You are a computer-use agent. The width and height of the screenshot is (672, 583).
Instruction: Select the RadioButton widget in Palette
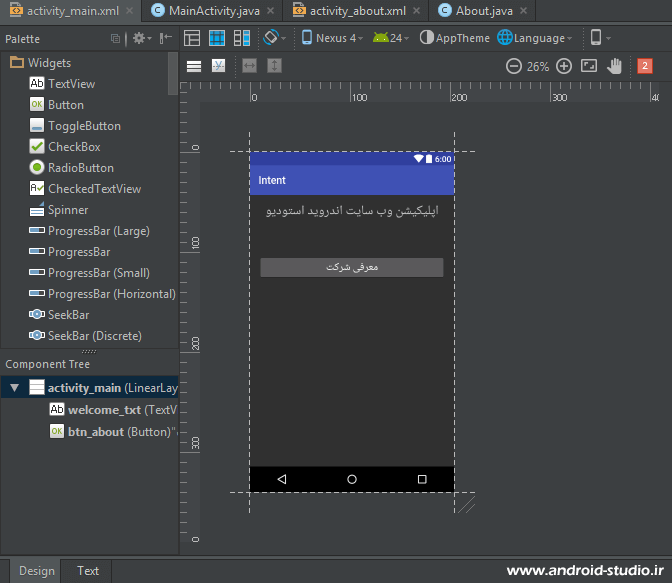80,168
